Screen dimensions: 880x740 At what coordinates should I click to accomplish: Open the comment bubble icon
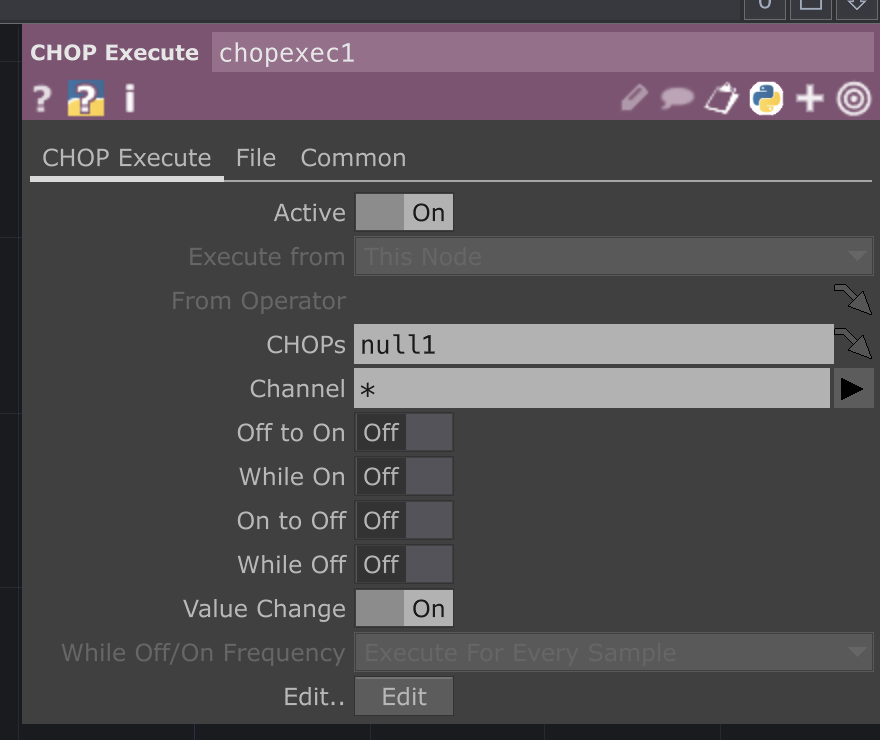pos(677,98)
